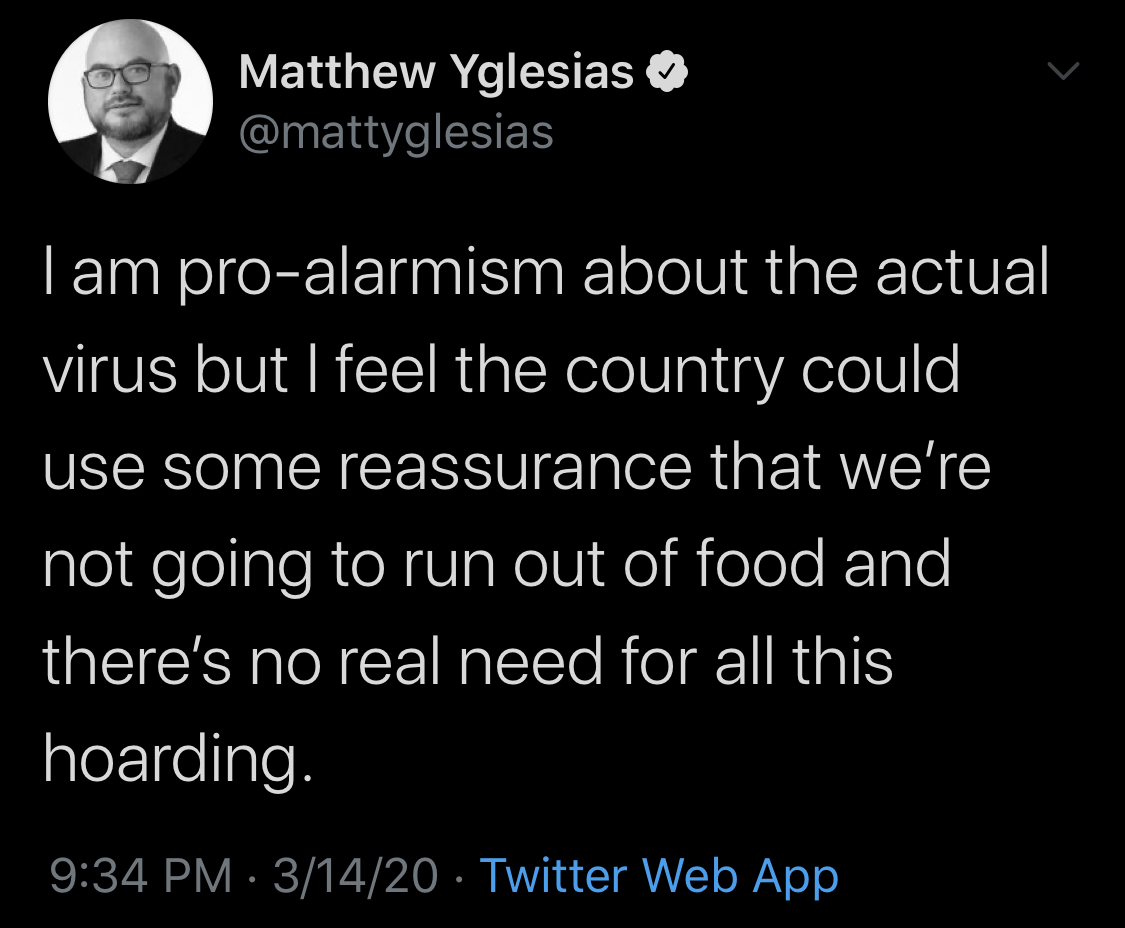Click the word "reassurance" in the tweet
This screenshot has height=928, width=1125.
514,468
